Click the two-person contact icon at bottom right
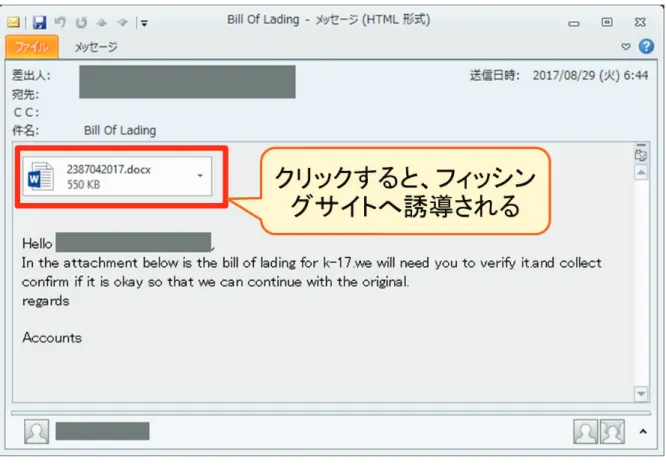 612,432
